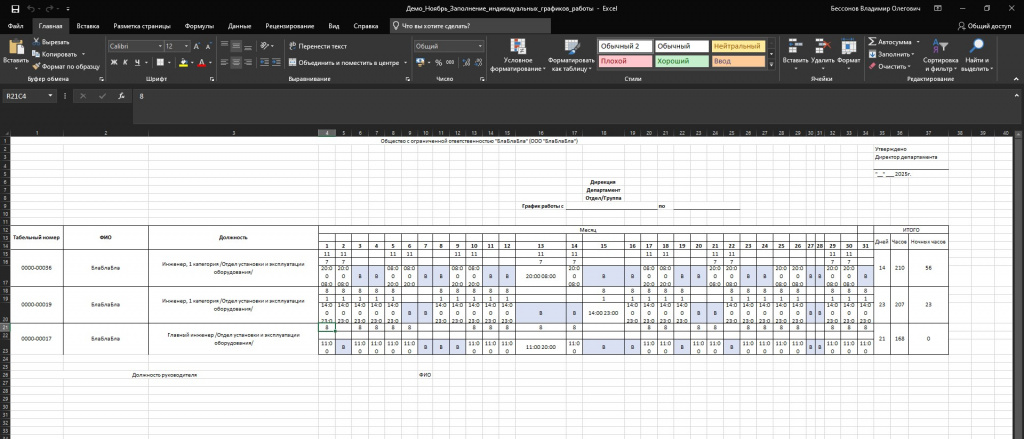Switch to the Формулы tab
Screen dimensions: 1024x439
(x=199, y=26)
